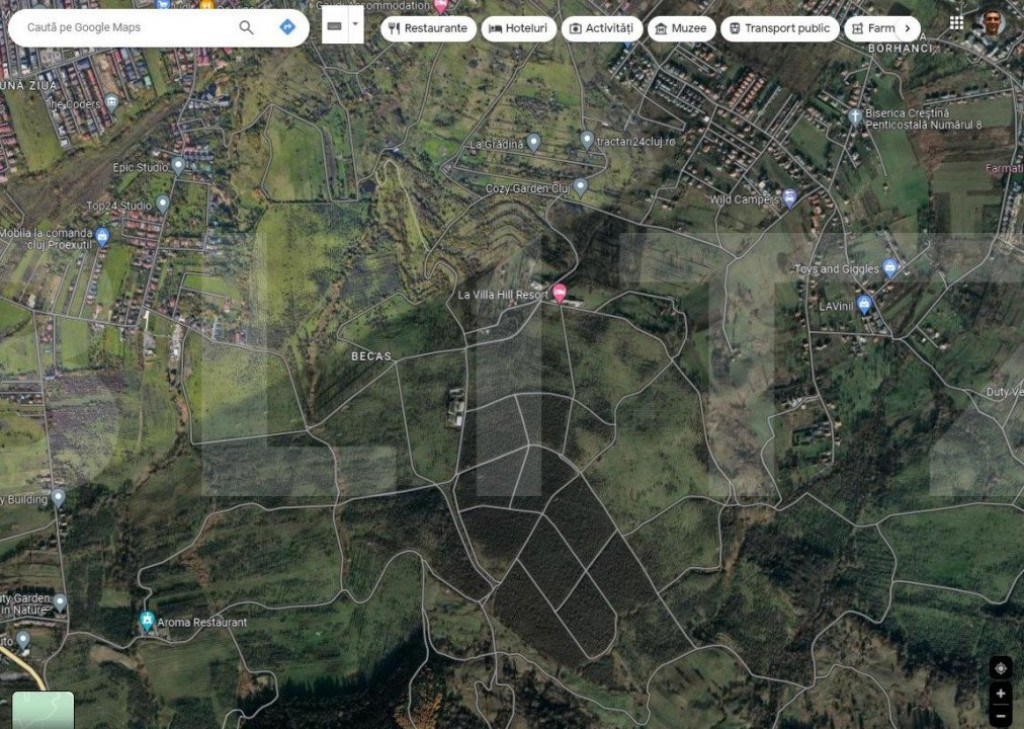
Task: Open directions with the blue arrow icon
Action: pyautogui.click(x=288, y=27)
